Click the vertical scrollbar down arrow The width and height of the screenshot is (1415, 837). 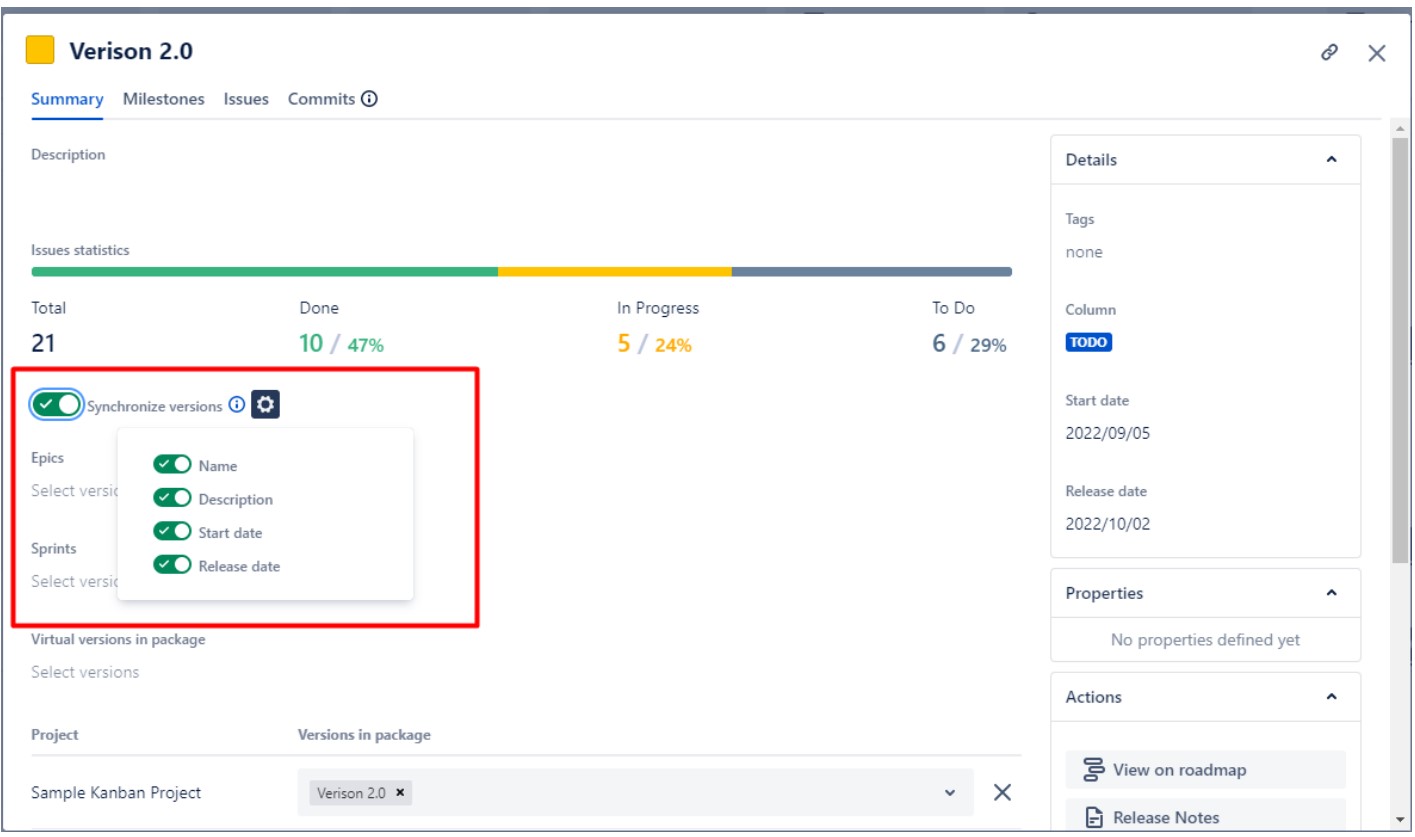(1400, 818)
